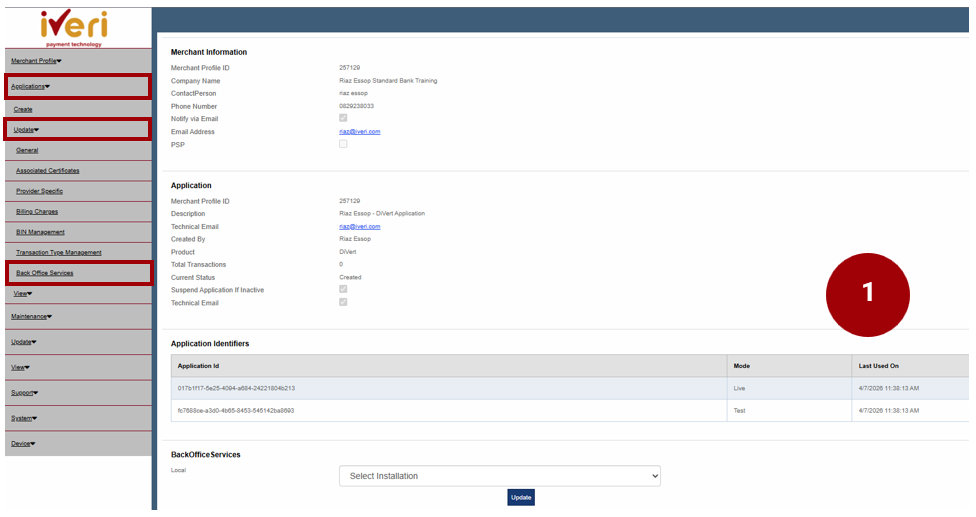Screen dimensions: 976x517
Task: Expand the View submenu under Applications
Action: 22,294
